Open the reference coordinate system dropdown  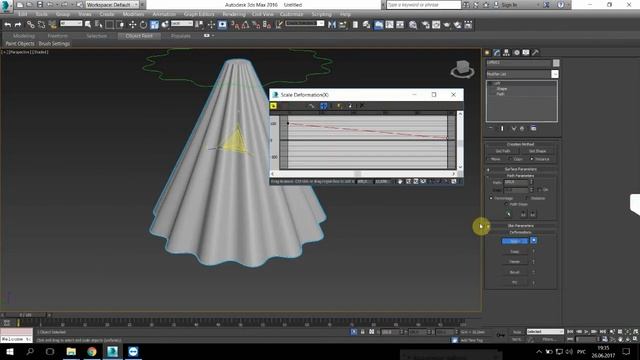pyautogui.click(x=182, y=24)
